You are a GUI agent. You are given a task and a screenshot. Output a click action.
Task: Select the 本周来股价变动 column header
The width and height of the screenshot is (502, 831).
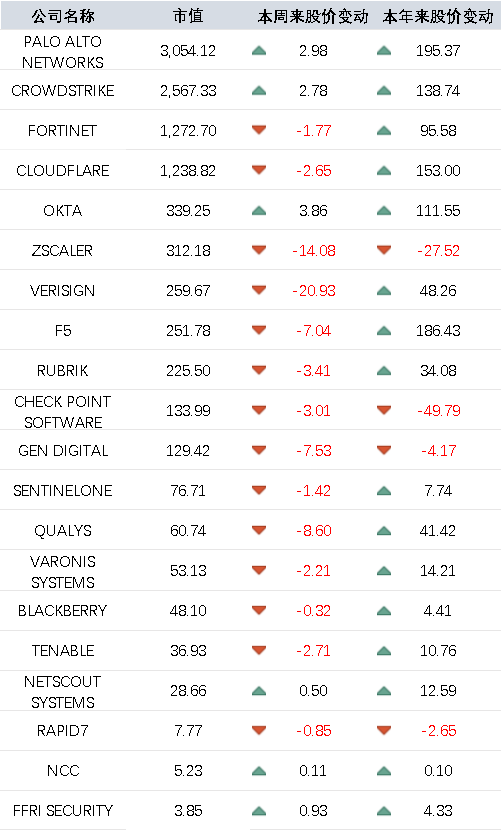[313, 16]
